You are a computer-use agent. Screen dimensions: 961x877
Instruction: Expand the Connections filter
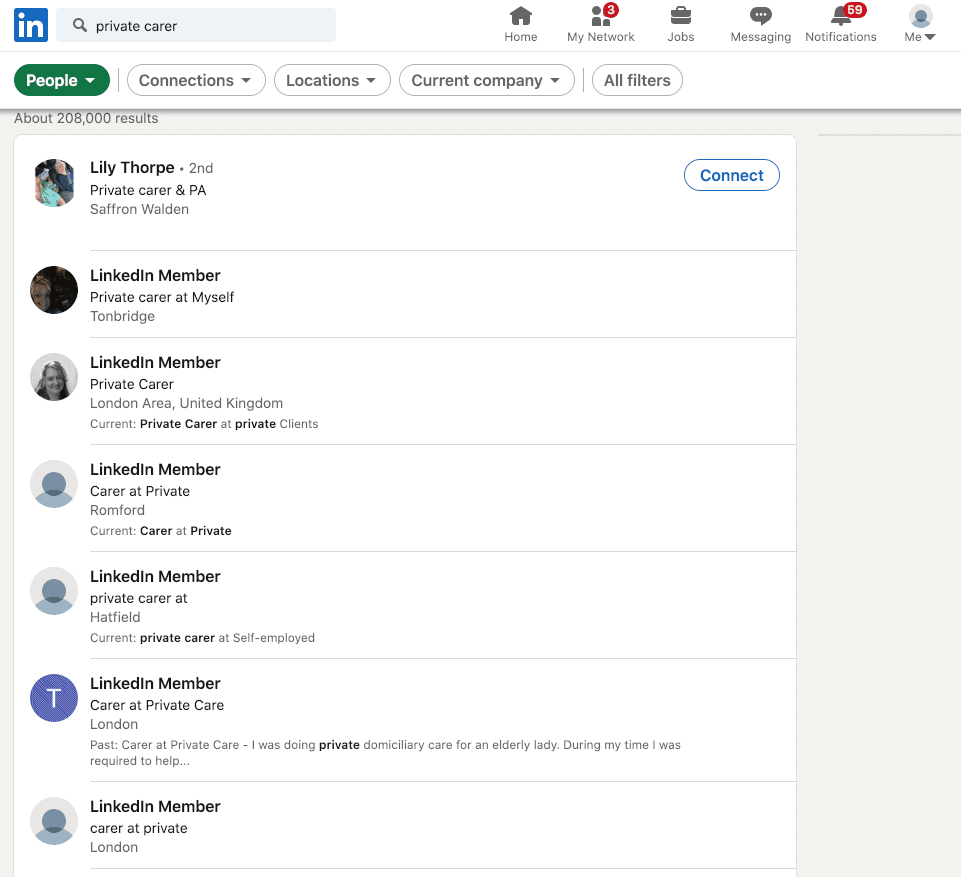pos(196,79)
